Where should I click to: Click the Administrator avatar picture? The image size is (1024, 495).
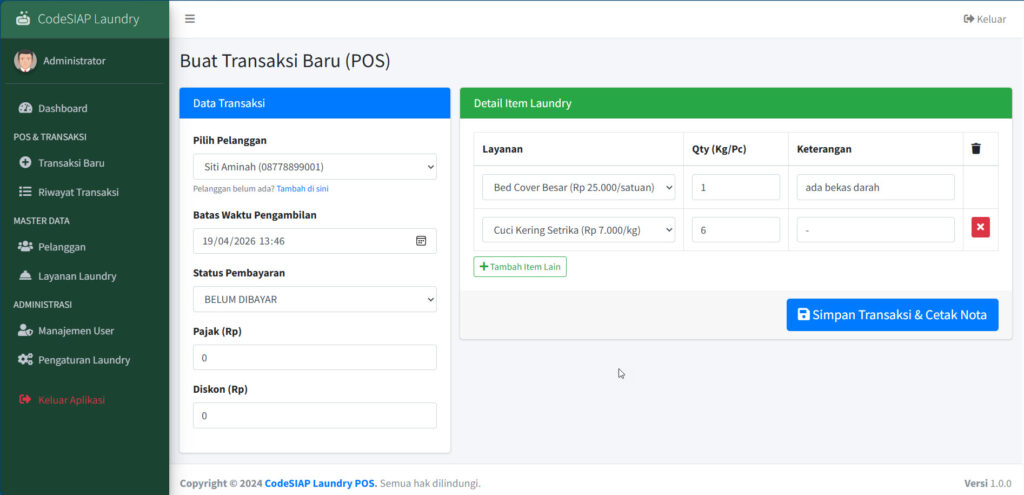(25, 61)
